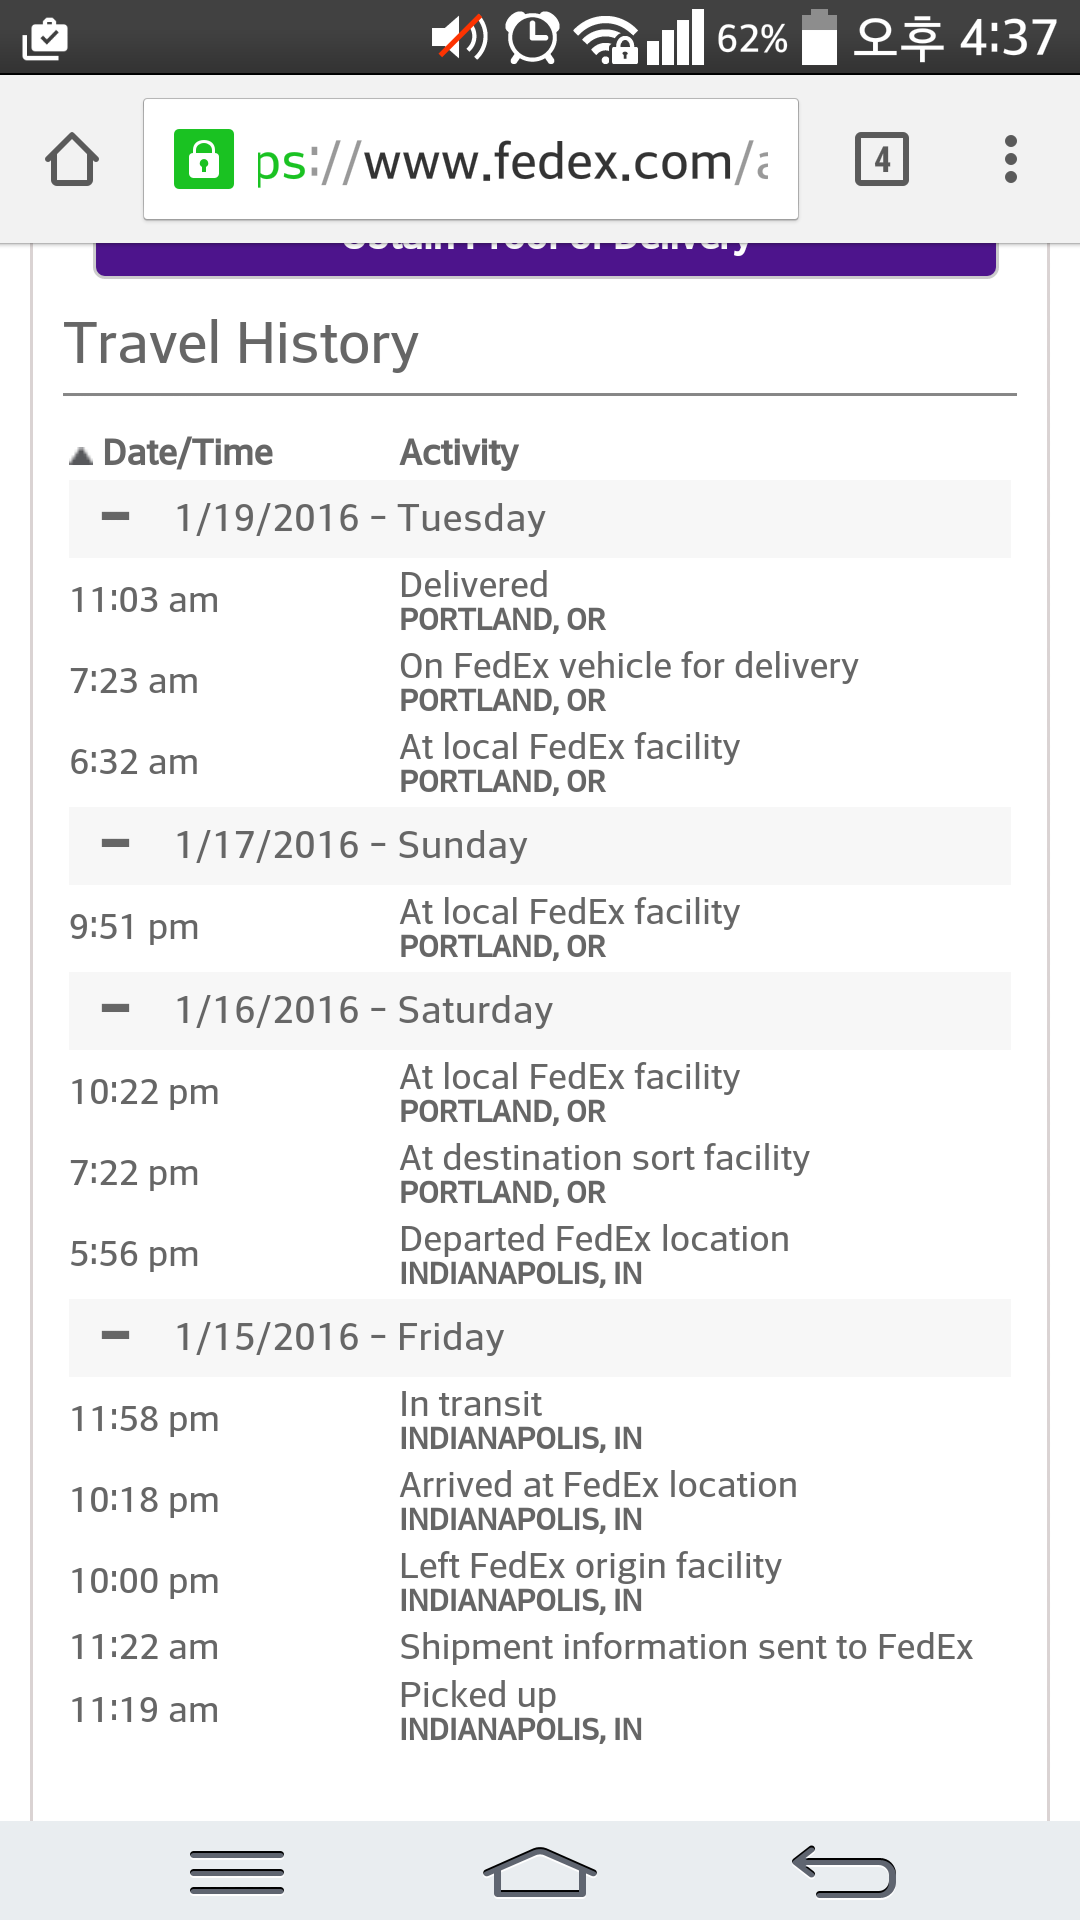The width and height of the screenshot is (1080, 1920).
Task: Click the purple Obtain Proof of Delivery button
Action: pos(546,256)
